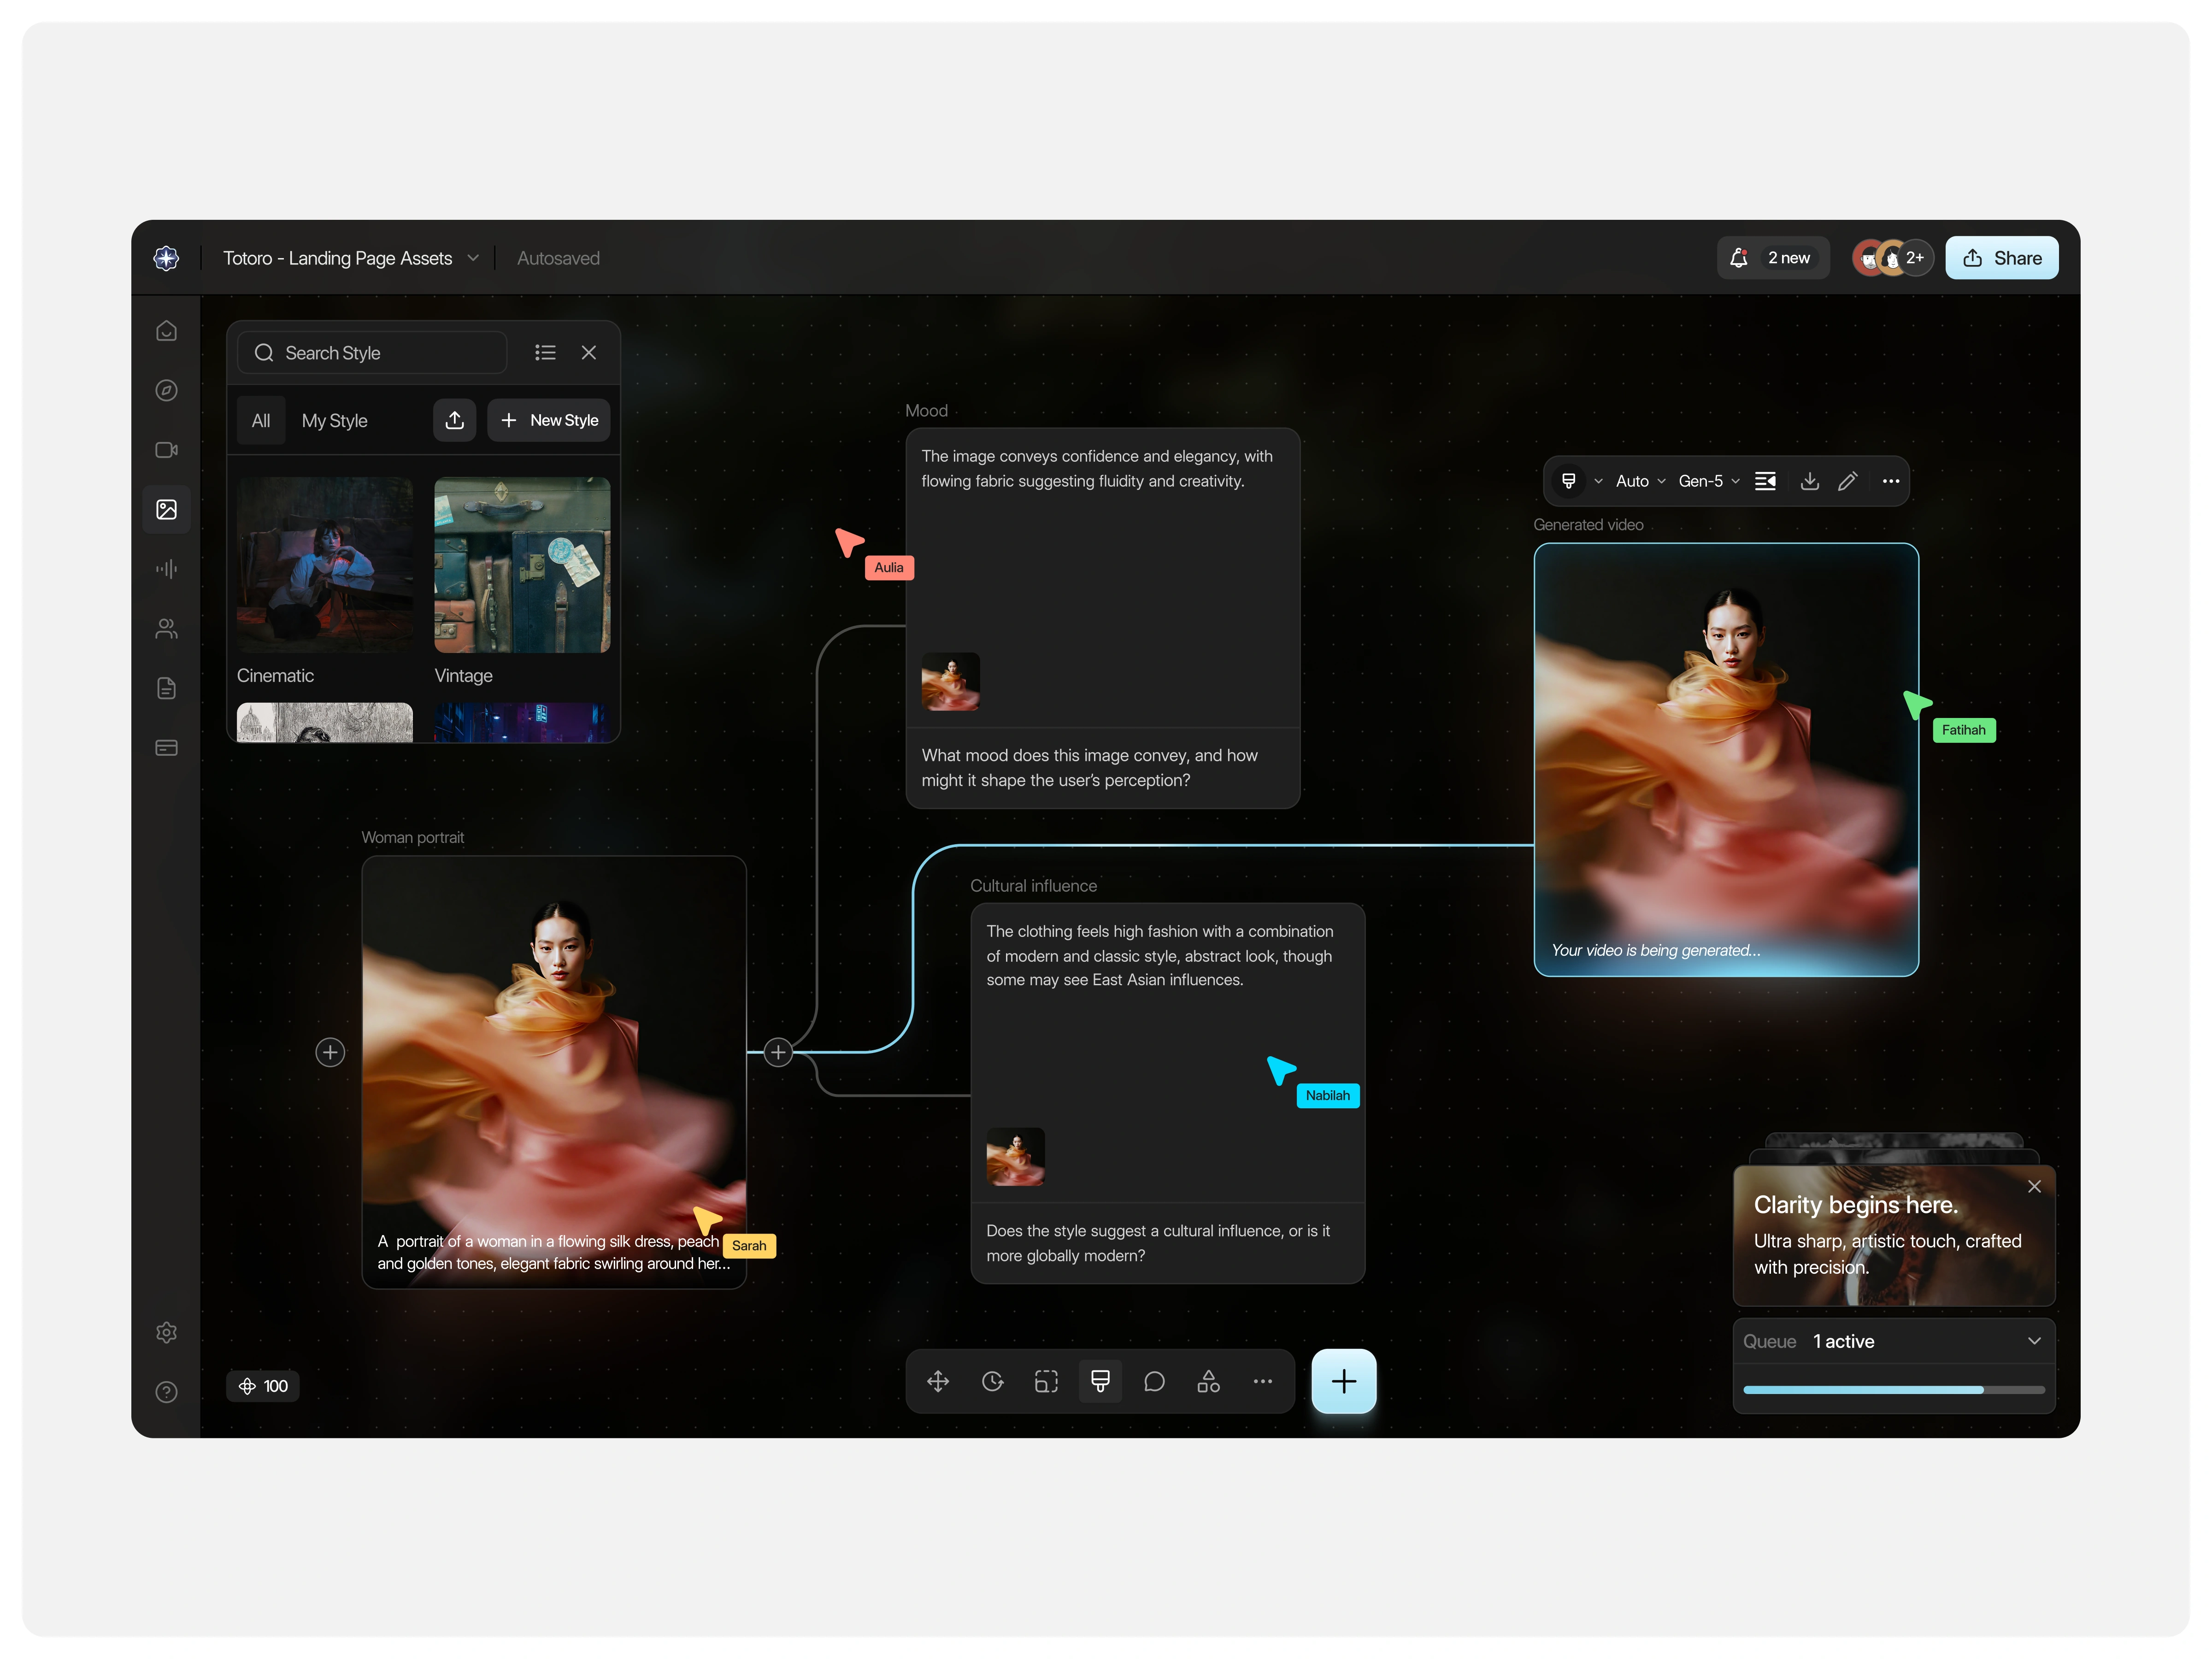The width and height of the screenshot is (2212, 1659).
Task: Open Settings gear in sidebar
Action: (166, 1333)
